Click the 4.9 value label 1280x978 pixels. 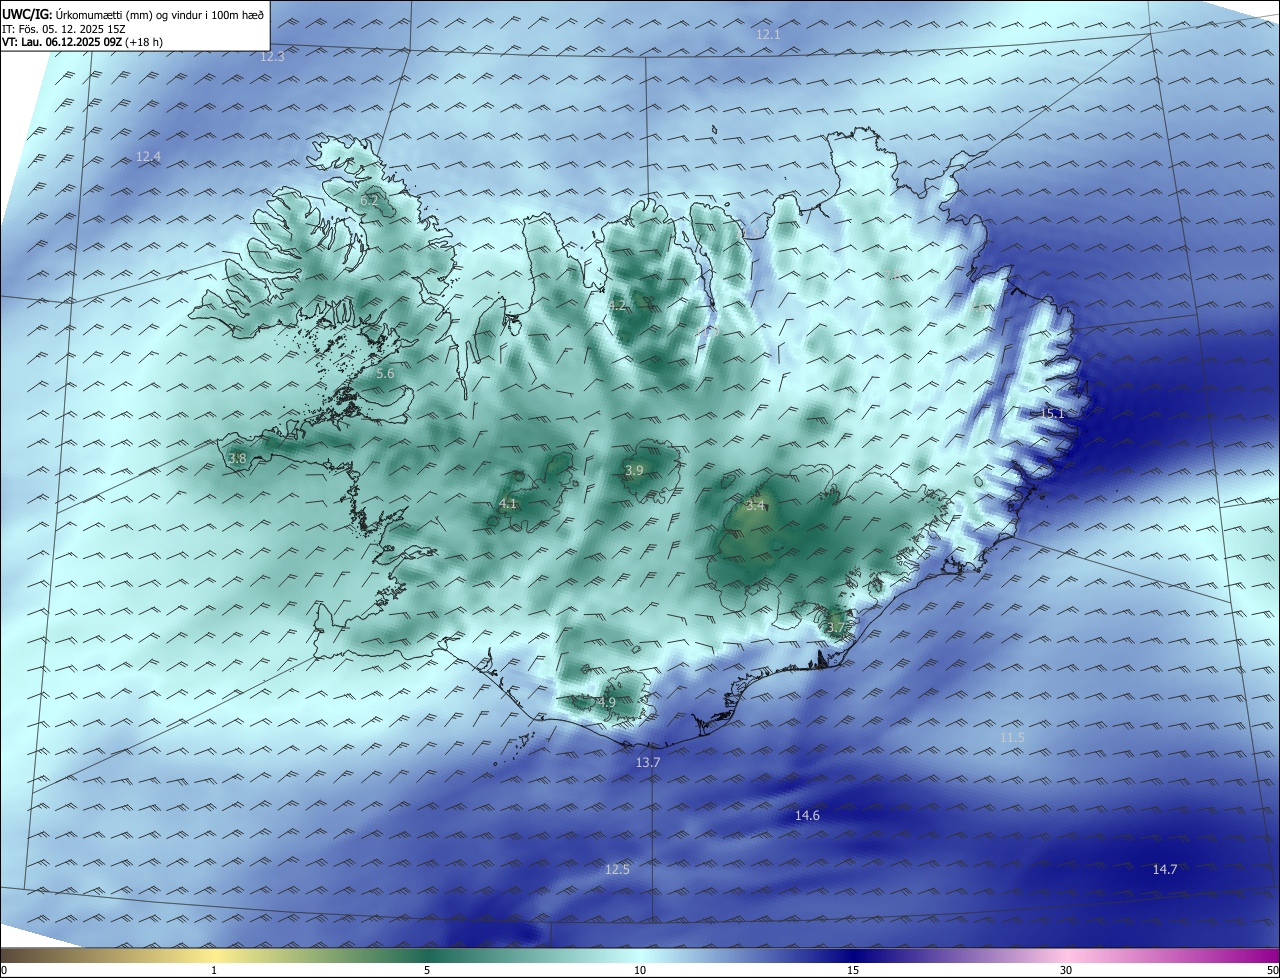click(606, 703)
